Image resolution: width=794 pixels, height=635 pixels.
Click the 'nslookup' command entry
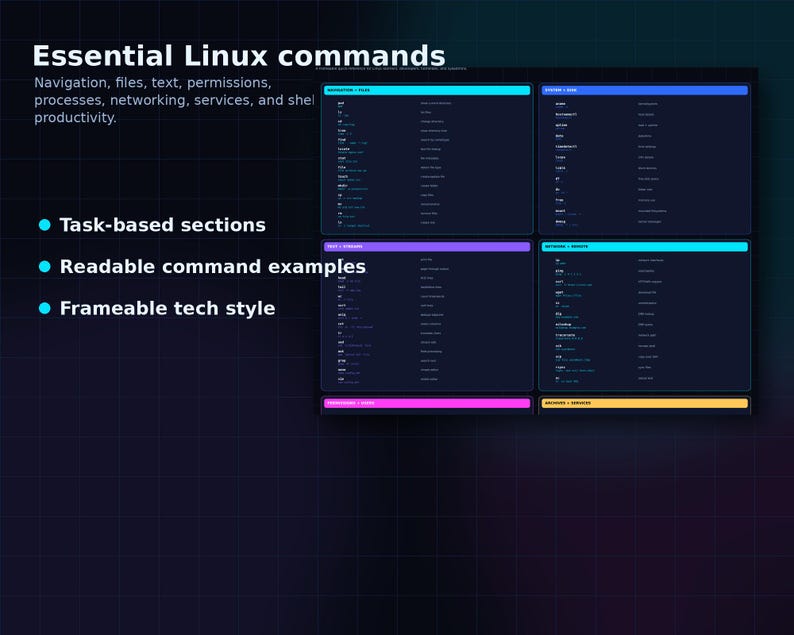click(x=563, y=325)
